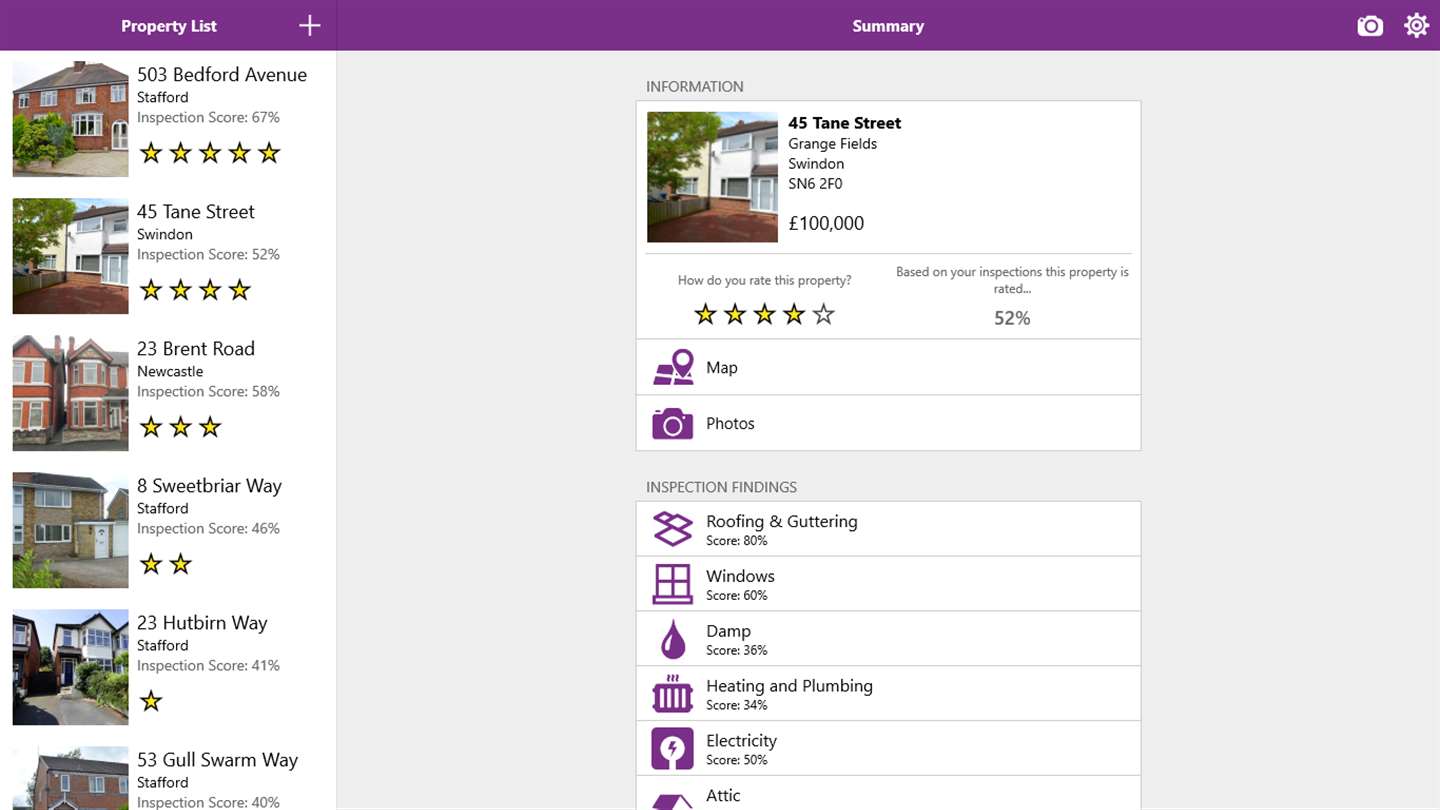Click the 503 Bedford Avenue house thumbnail
The height and width of the screenshot is (810, 1440).
click(x=70, y=119)
